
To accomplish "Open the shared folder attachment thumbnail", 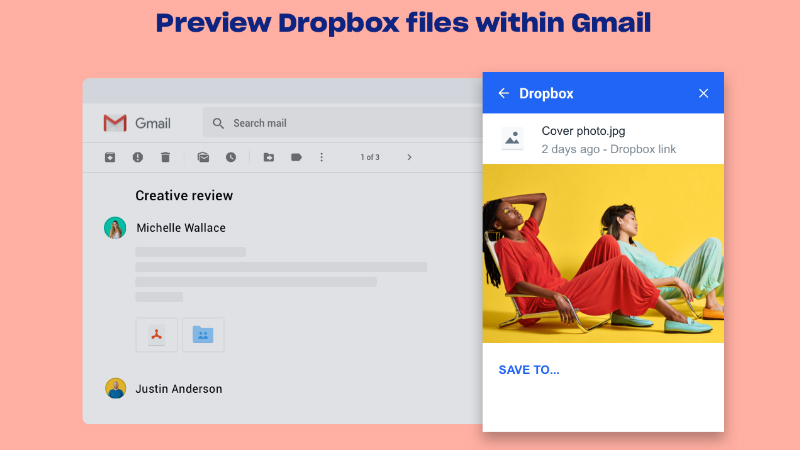I will click(203, 335).
